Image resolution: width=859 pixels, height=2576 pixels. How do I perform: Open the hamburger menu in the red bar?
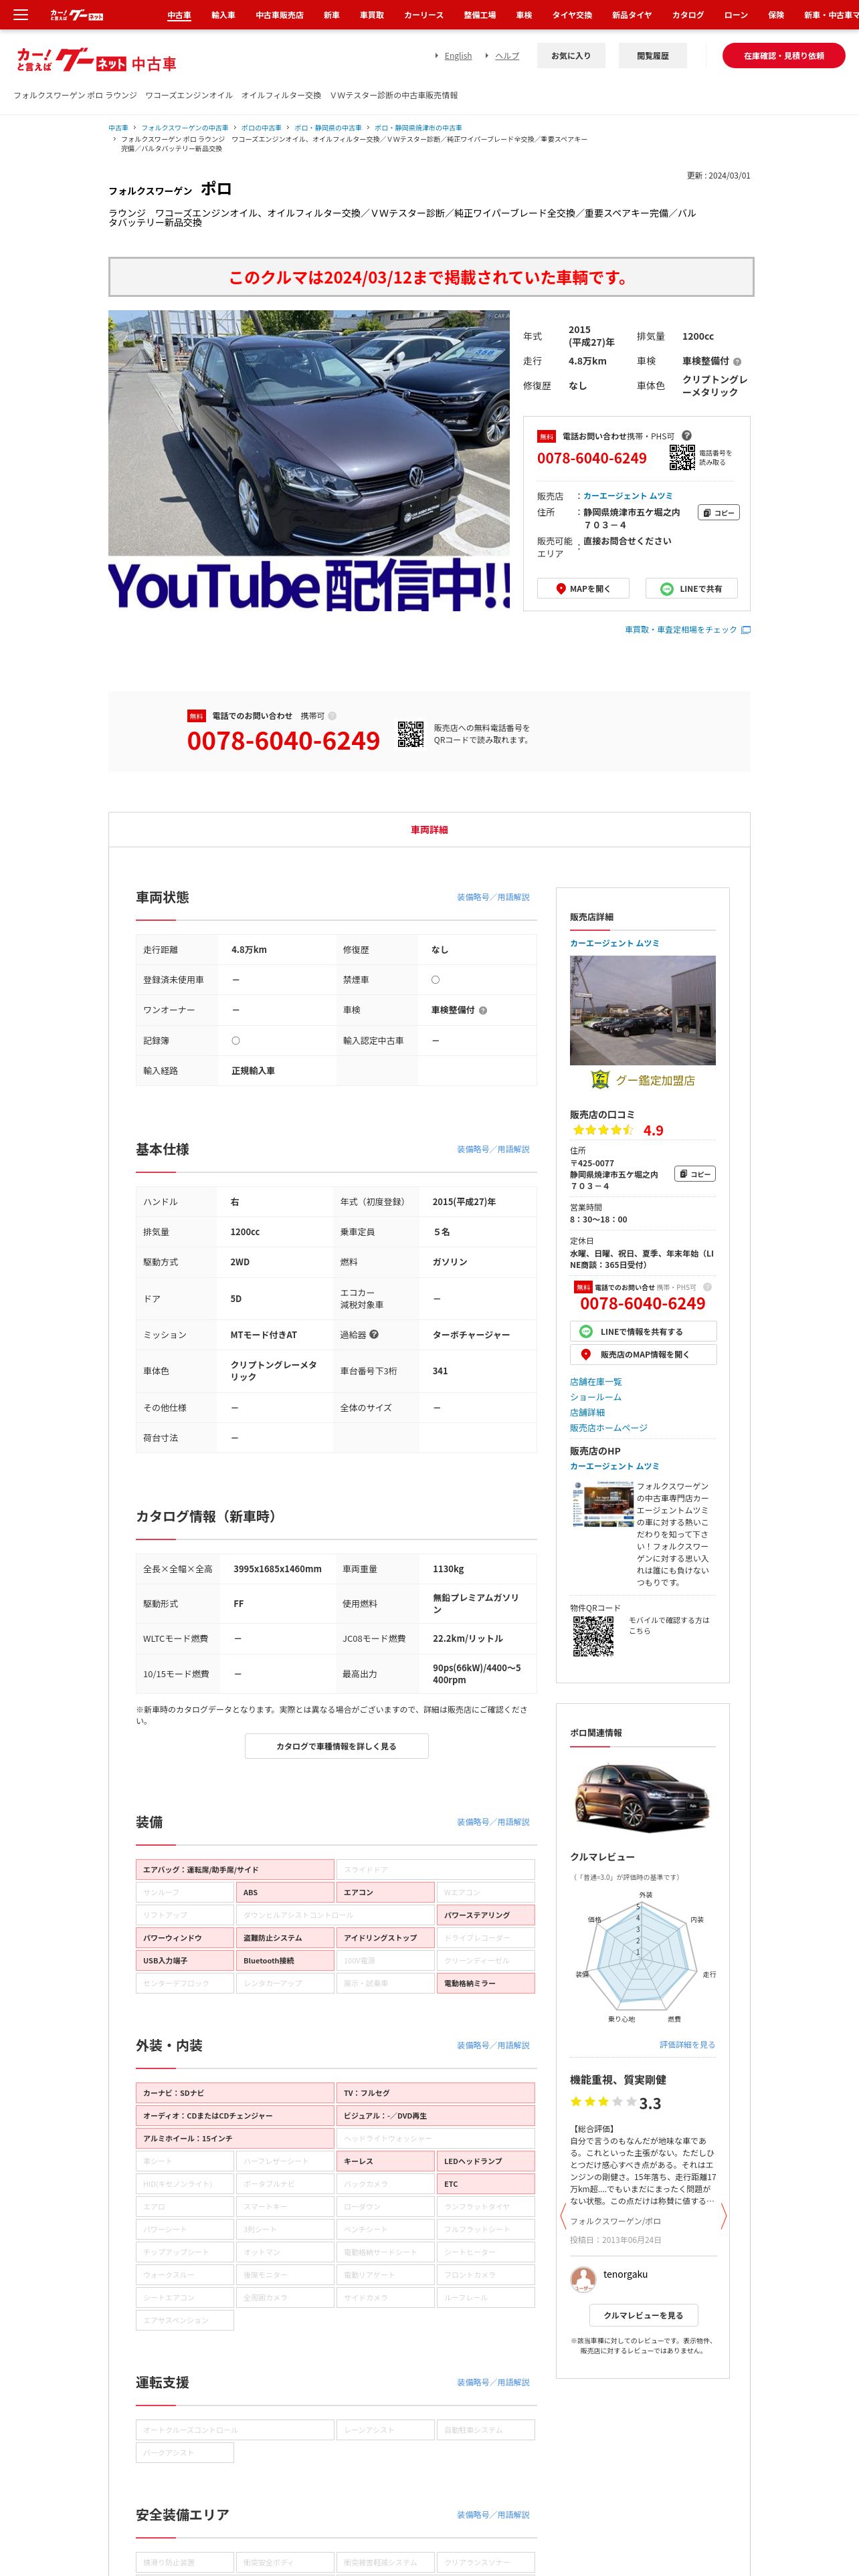click(20, 15)
